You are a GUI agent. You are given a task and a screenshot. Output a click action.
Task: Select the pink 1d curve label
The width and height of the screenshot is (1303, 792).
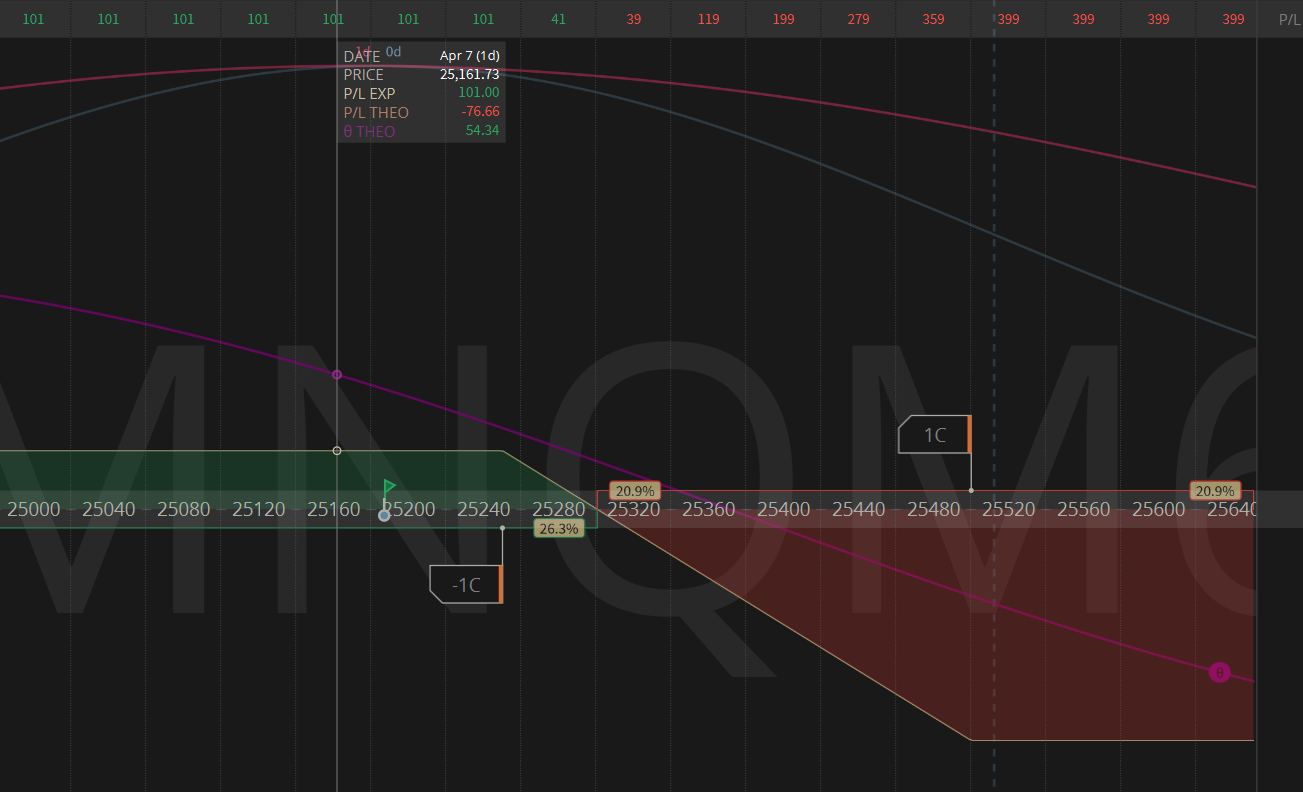pos(365,52)
